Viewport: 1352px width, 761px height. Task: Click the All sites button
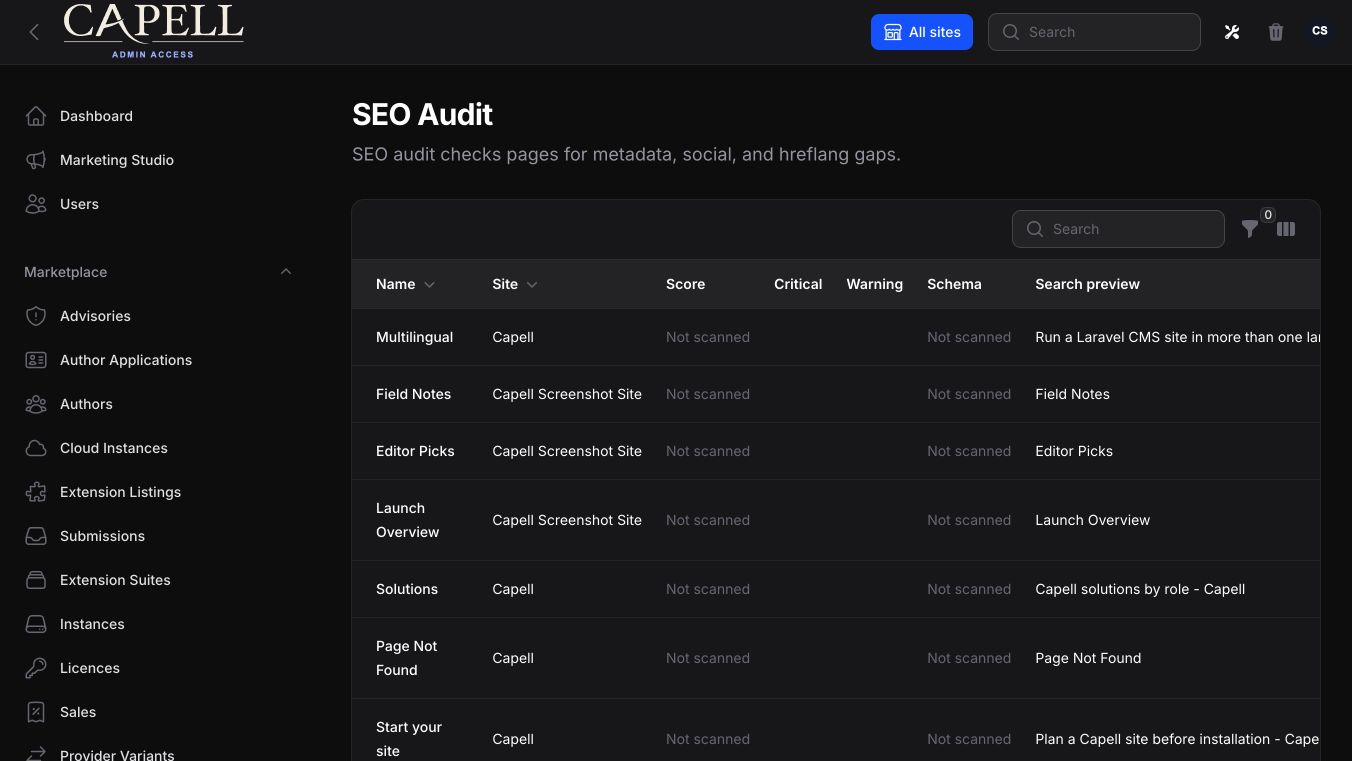pyautogui.click(x=922, y=32)
